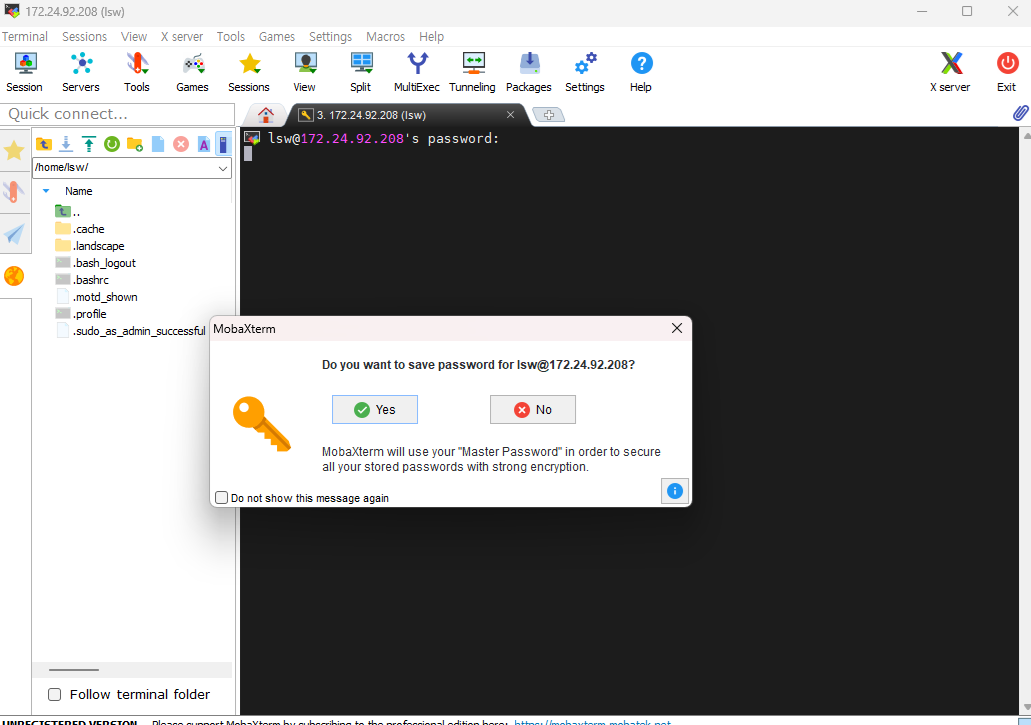
Task: Select the .landscape folder
Action: click(x=90, y=246)
